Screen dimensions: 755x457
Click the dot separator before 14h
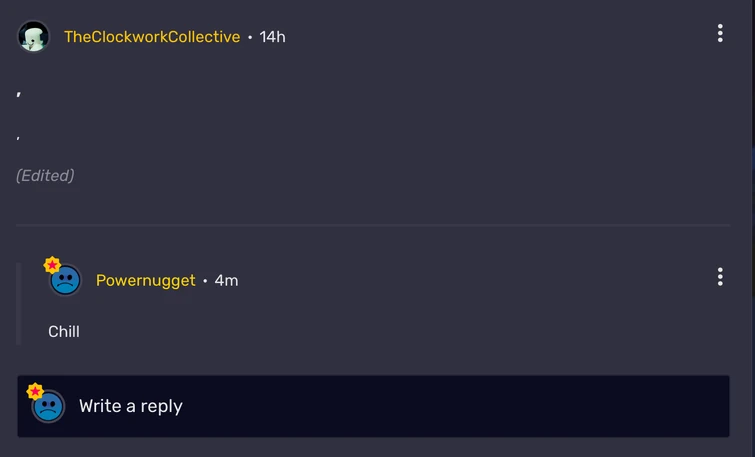[250, 37]
